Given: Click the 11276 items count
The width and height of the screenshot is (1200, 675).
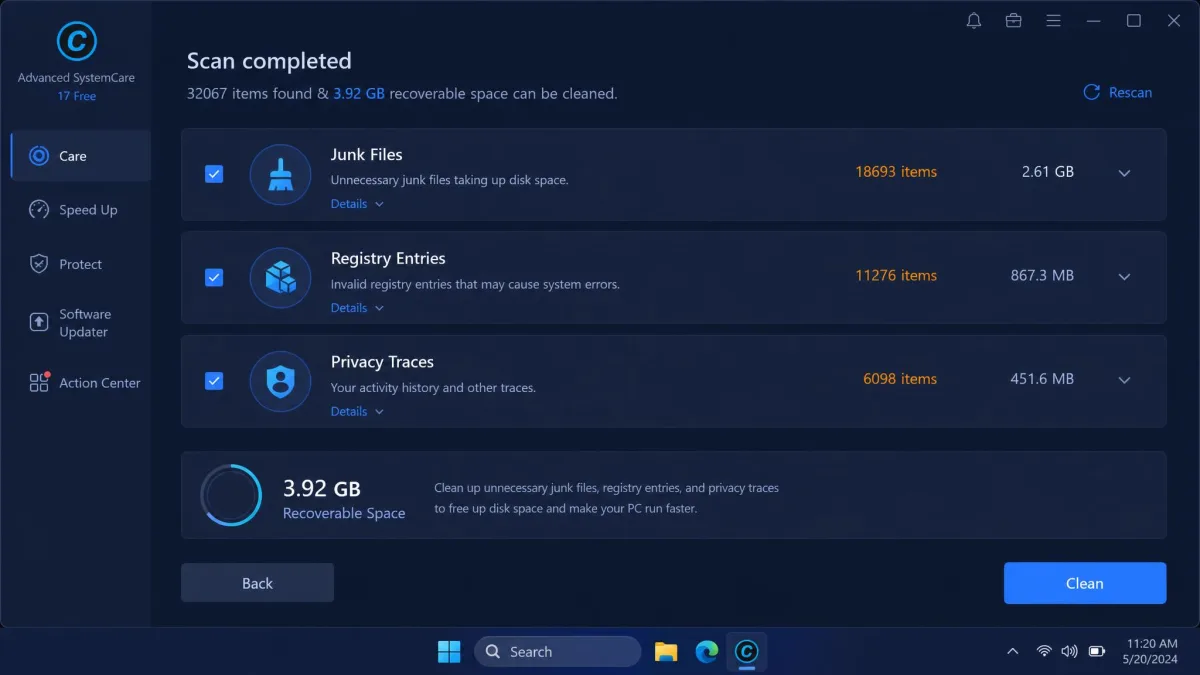Looking at the screenshot, I should tap(896, 275).
